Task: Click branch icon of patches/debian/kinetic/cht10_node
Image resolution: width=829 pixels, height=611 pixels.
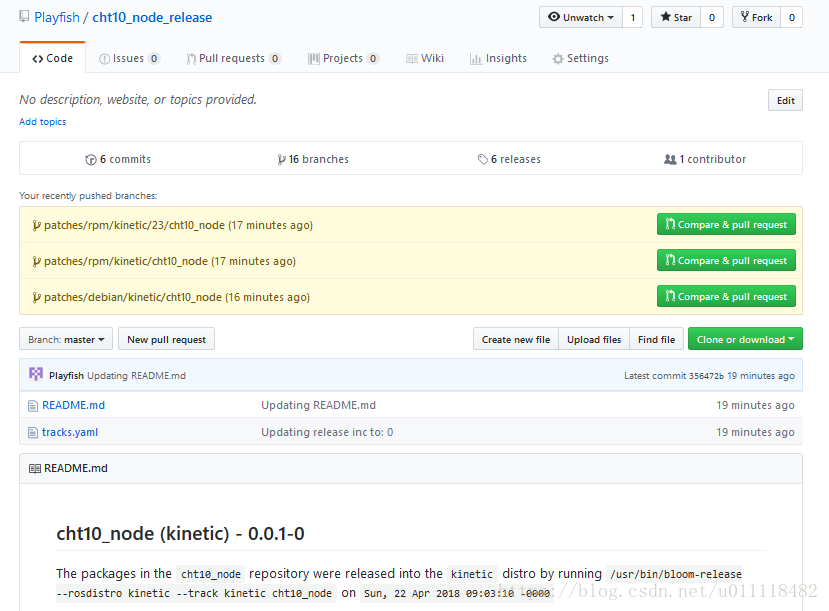Action: (36, 298)
